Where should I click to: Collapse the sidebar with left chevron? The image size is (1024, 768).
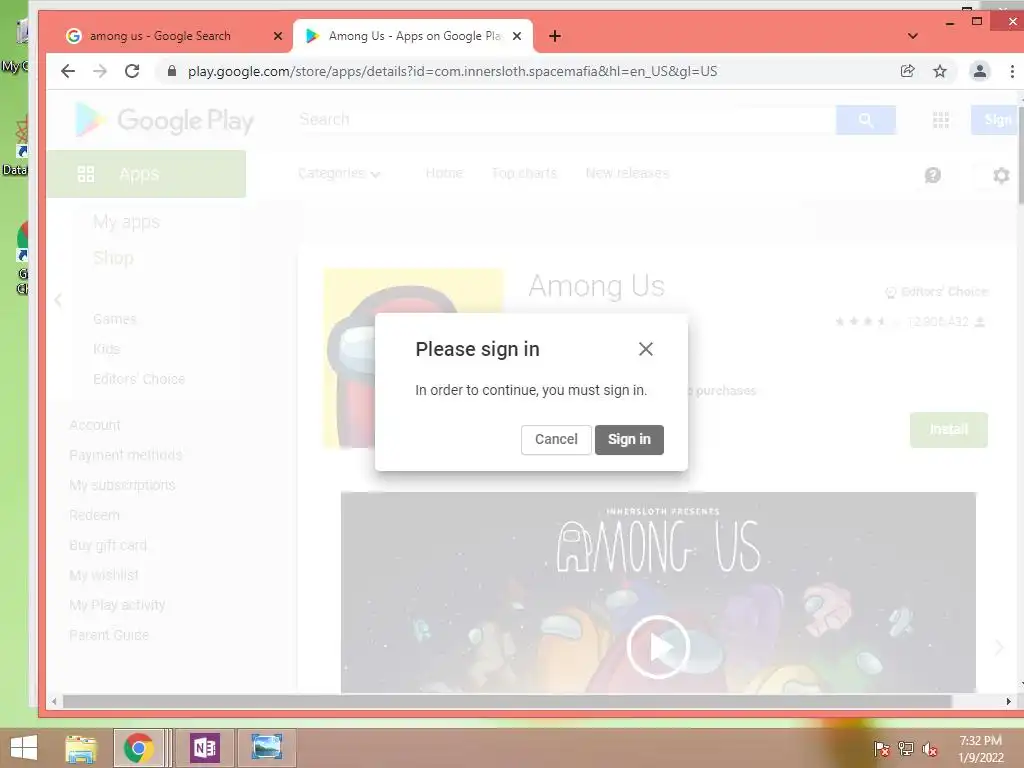click(x=58, y=300)
